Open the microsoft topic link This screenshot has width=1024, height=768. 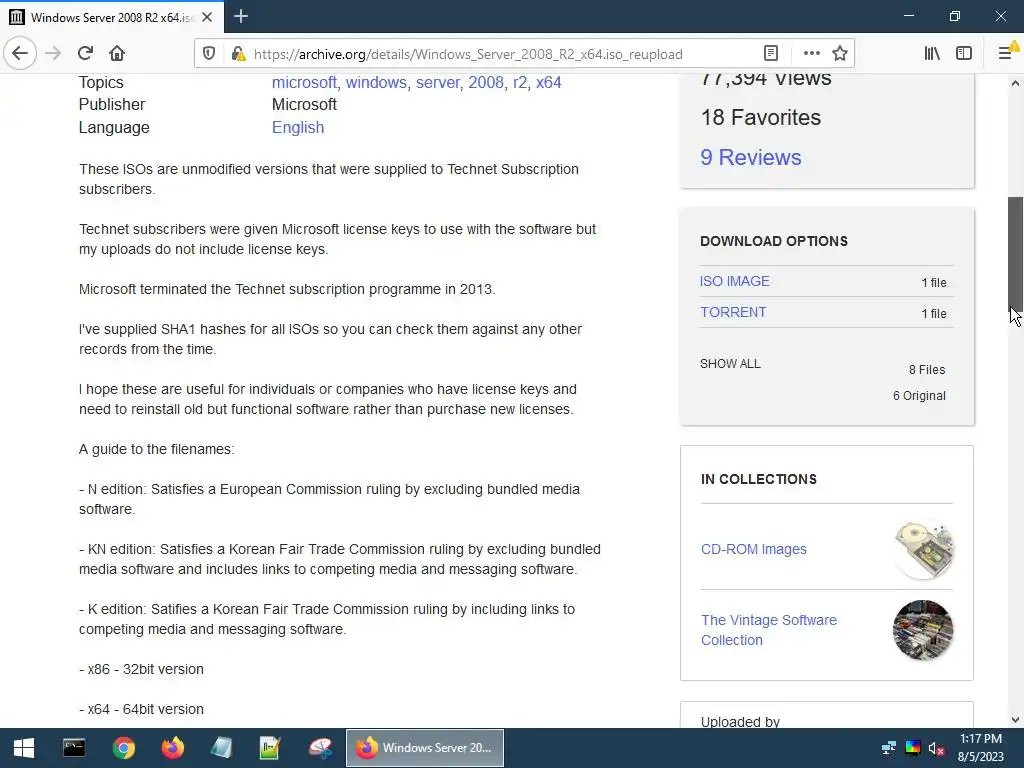pyautogui.click(x=304, y=82)
